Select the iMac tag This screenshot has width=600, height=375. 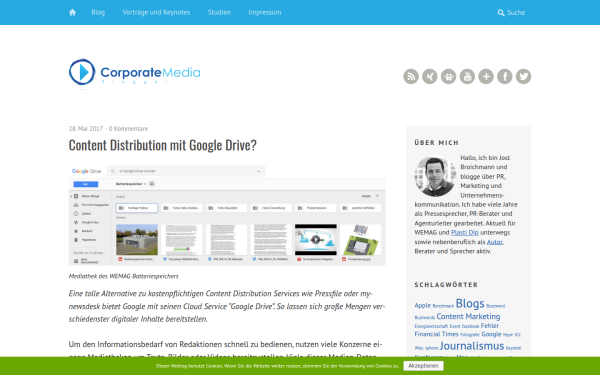pos(419,348)
